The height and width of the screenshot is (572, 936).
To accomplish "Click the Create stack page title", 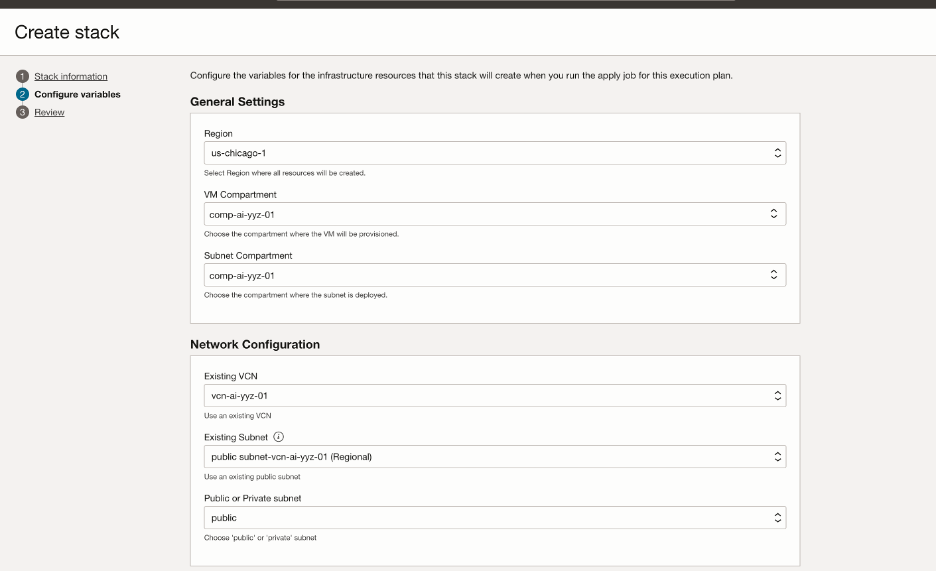I will (67, 33).
